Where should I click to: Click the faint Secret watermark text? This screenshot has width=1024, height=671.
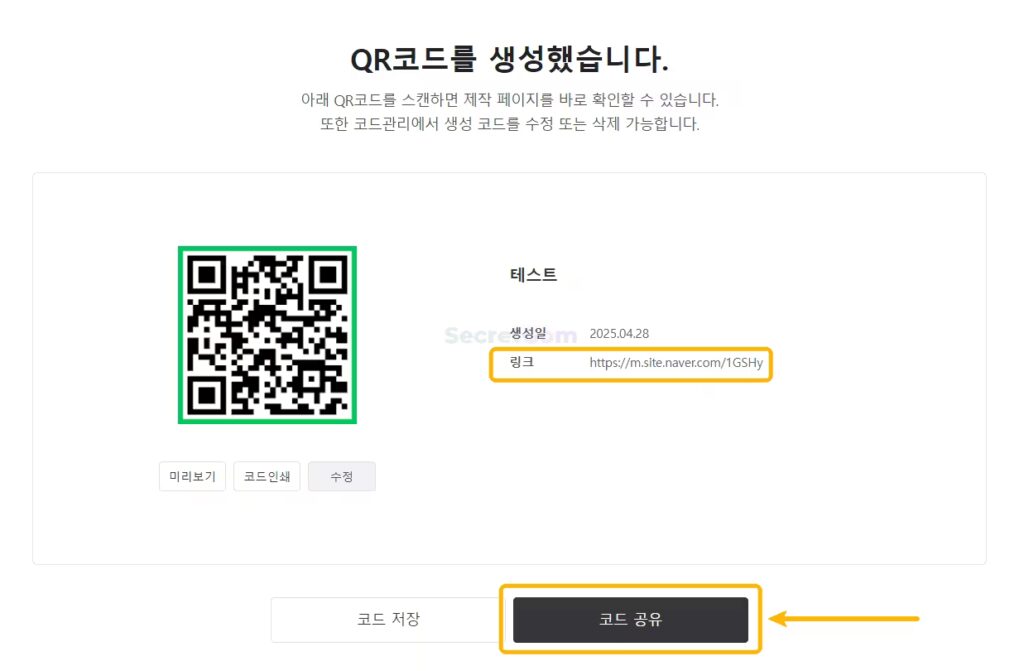tap(511, 336)
